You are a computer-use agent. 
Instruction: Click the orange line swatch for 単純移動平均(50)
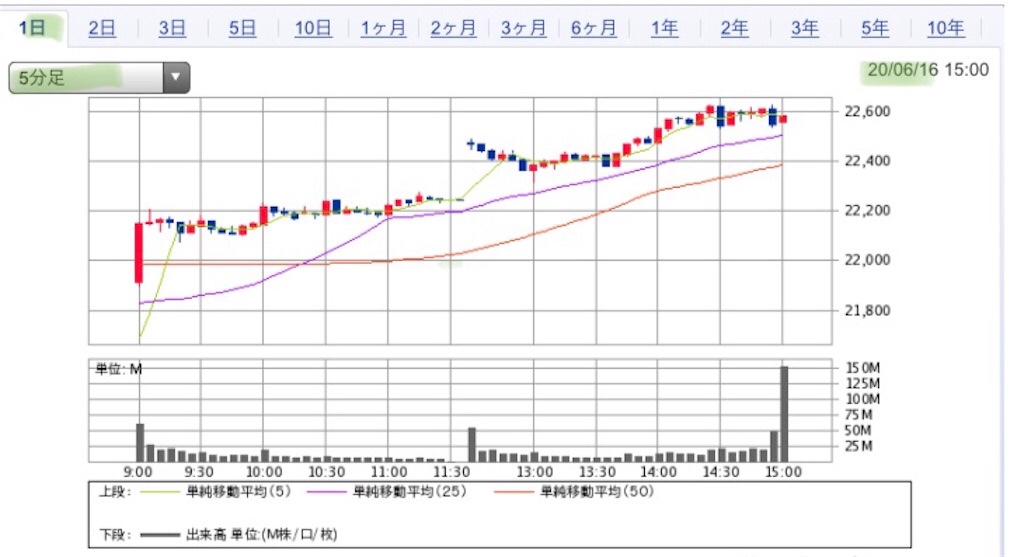click(513, 492)
